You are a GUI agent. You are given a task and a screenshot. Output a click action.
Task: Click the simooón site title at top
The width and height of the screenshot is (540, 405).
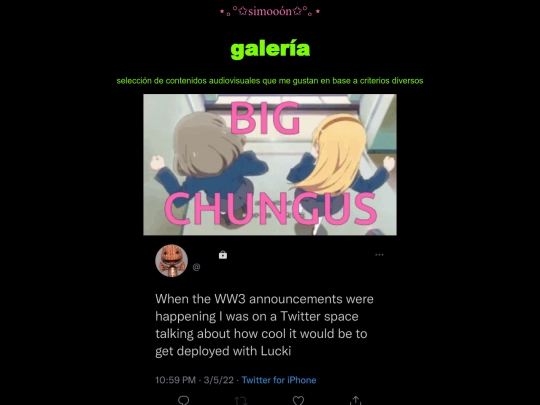click(270, 11)
